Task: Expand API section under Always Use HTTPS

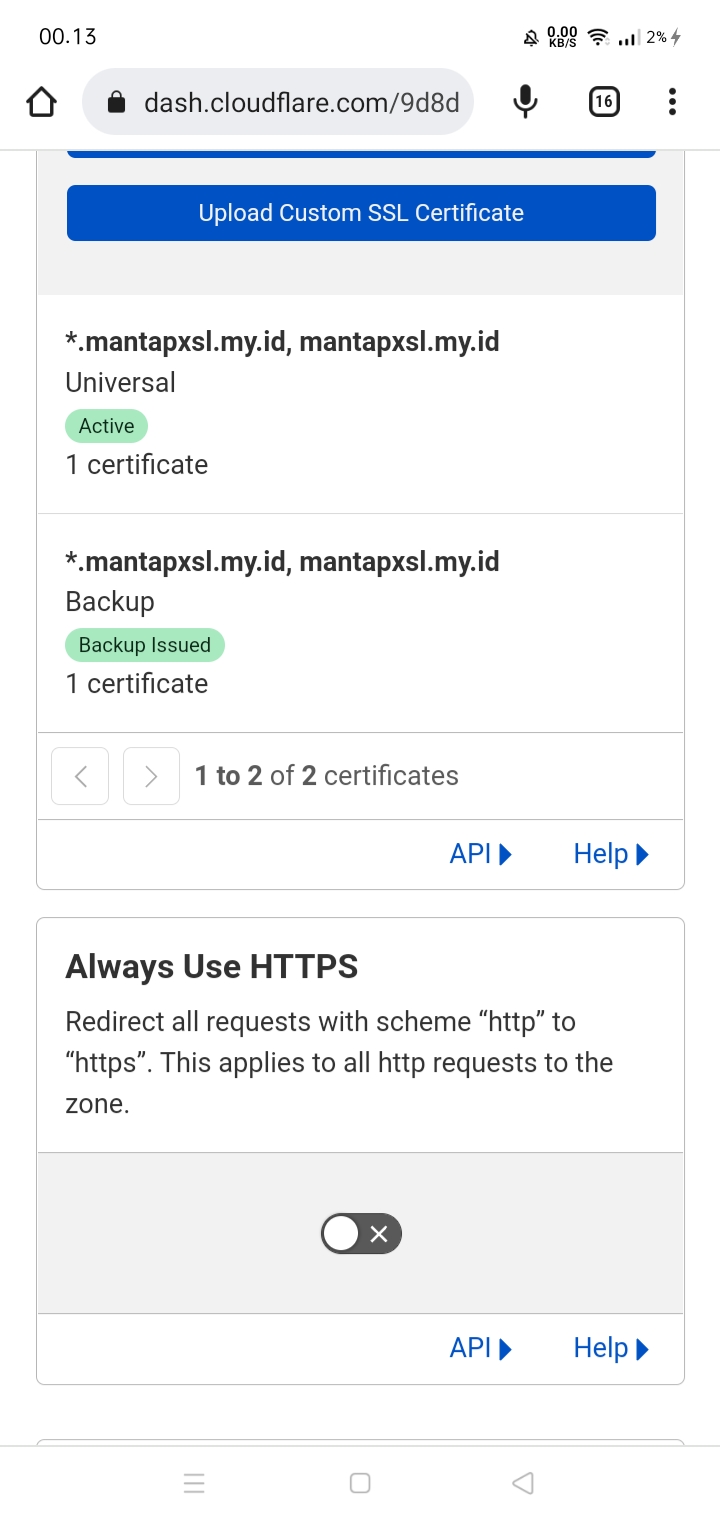Action: (x=481, y=1348)
